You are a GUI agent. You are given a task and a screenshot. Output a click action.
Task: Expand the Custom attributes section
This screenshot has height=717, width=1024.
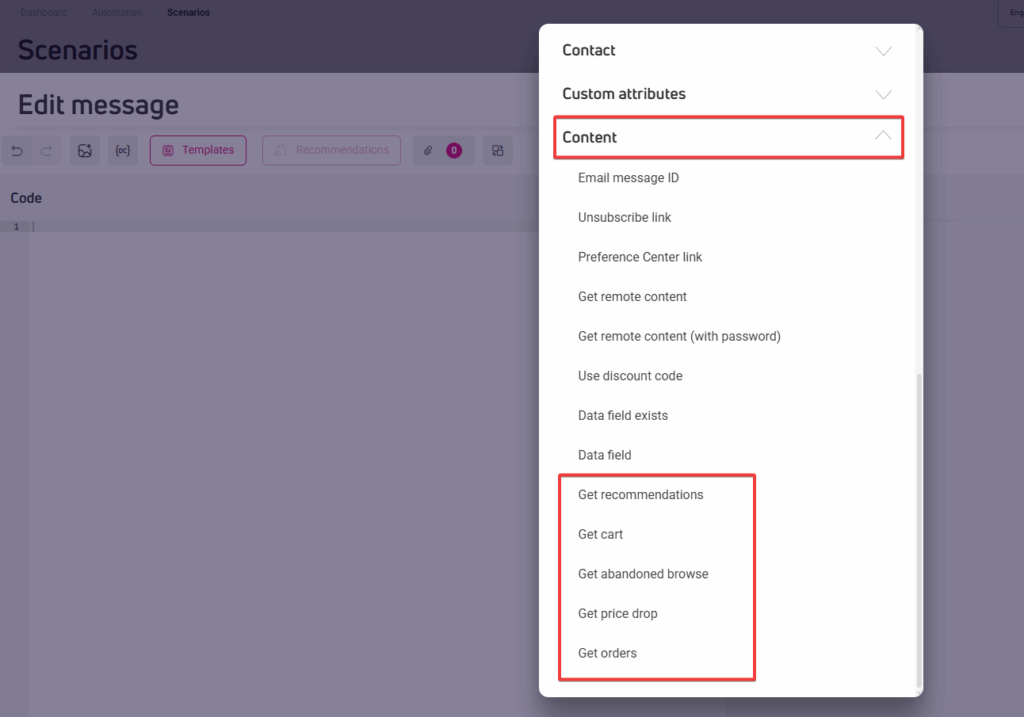click(x=727, y=94)
